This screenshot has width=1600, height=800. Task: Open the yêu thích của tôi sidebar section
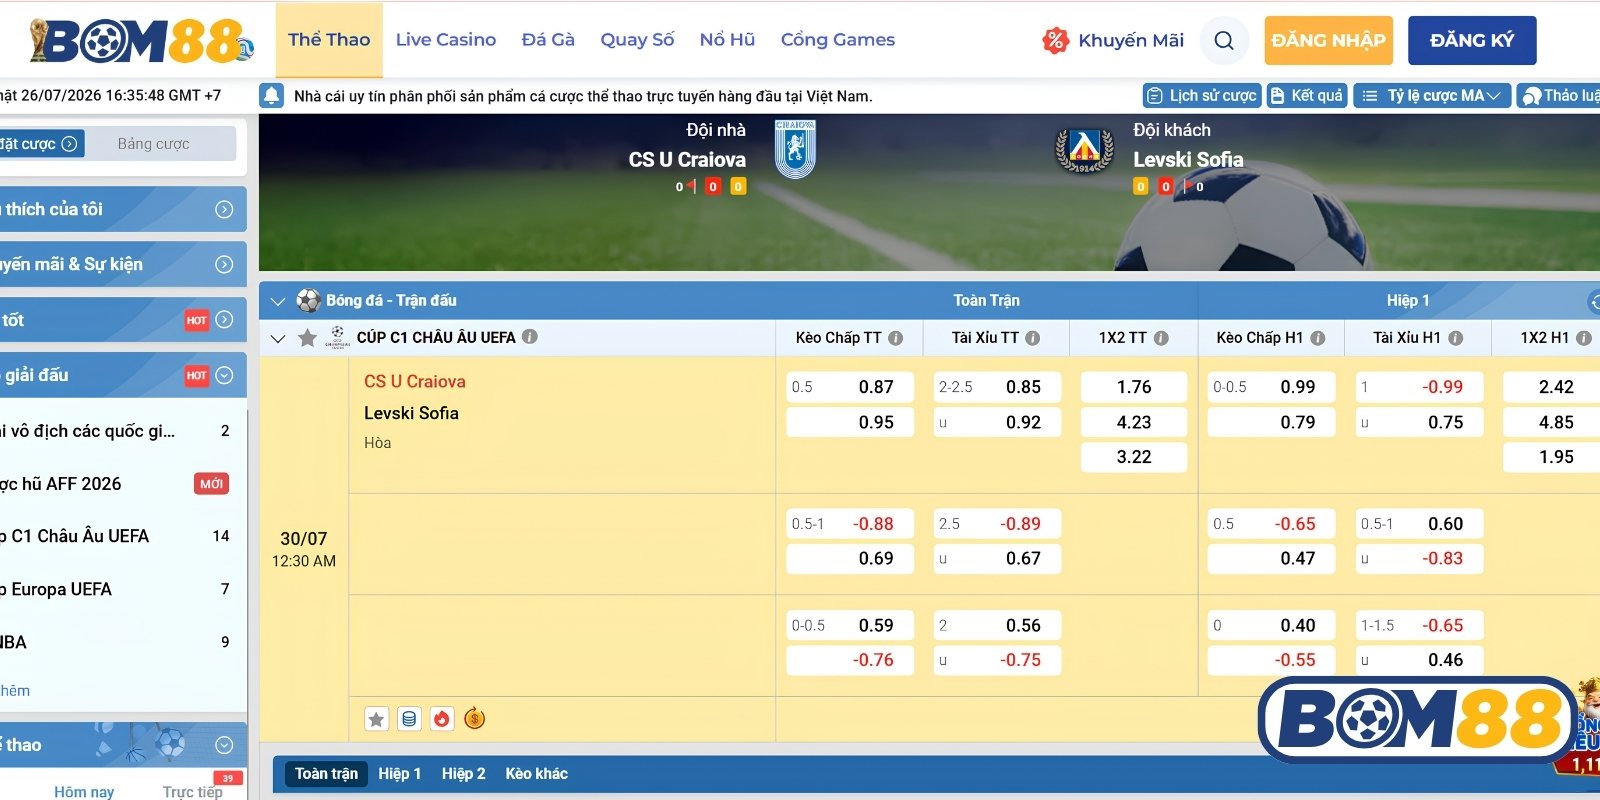click(x=122, y=209)
